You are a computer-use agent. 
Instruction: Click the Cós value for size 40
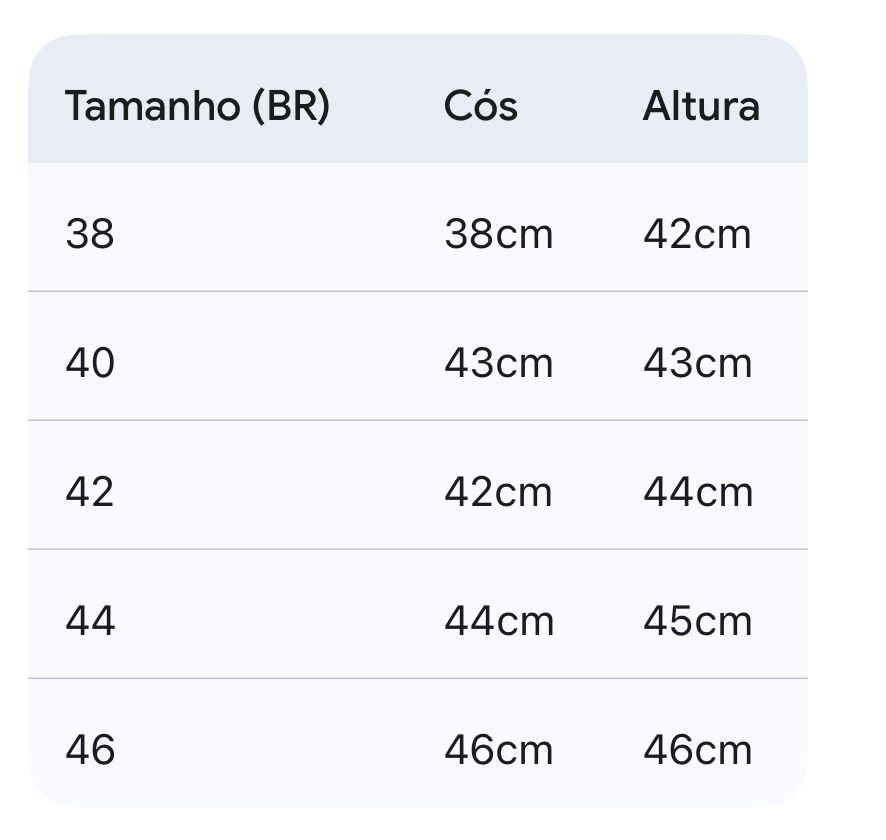(x=498, y=363)
